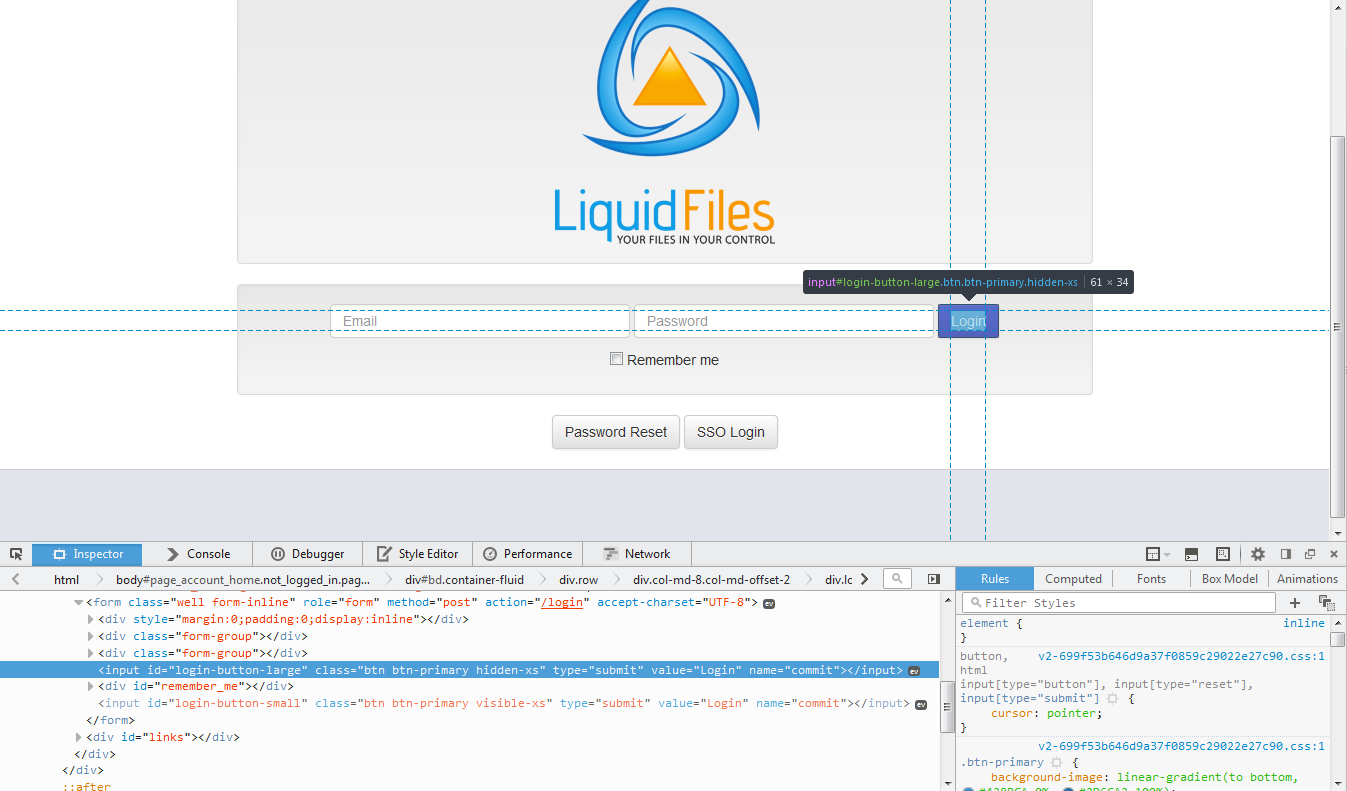1347x791 pixels.
Task: Add a new CSS rule with the plus icon
Action: pos(1295,602)
